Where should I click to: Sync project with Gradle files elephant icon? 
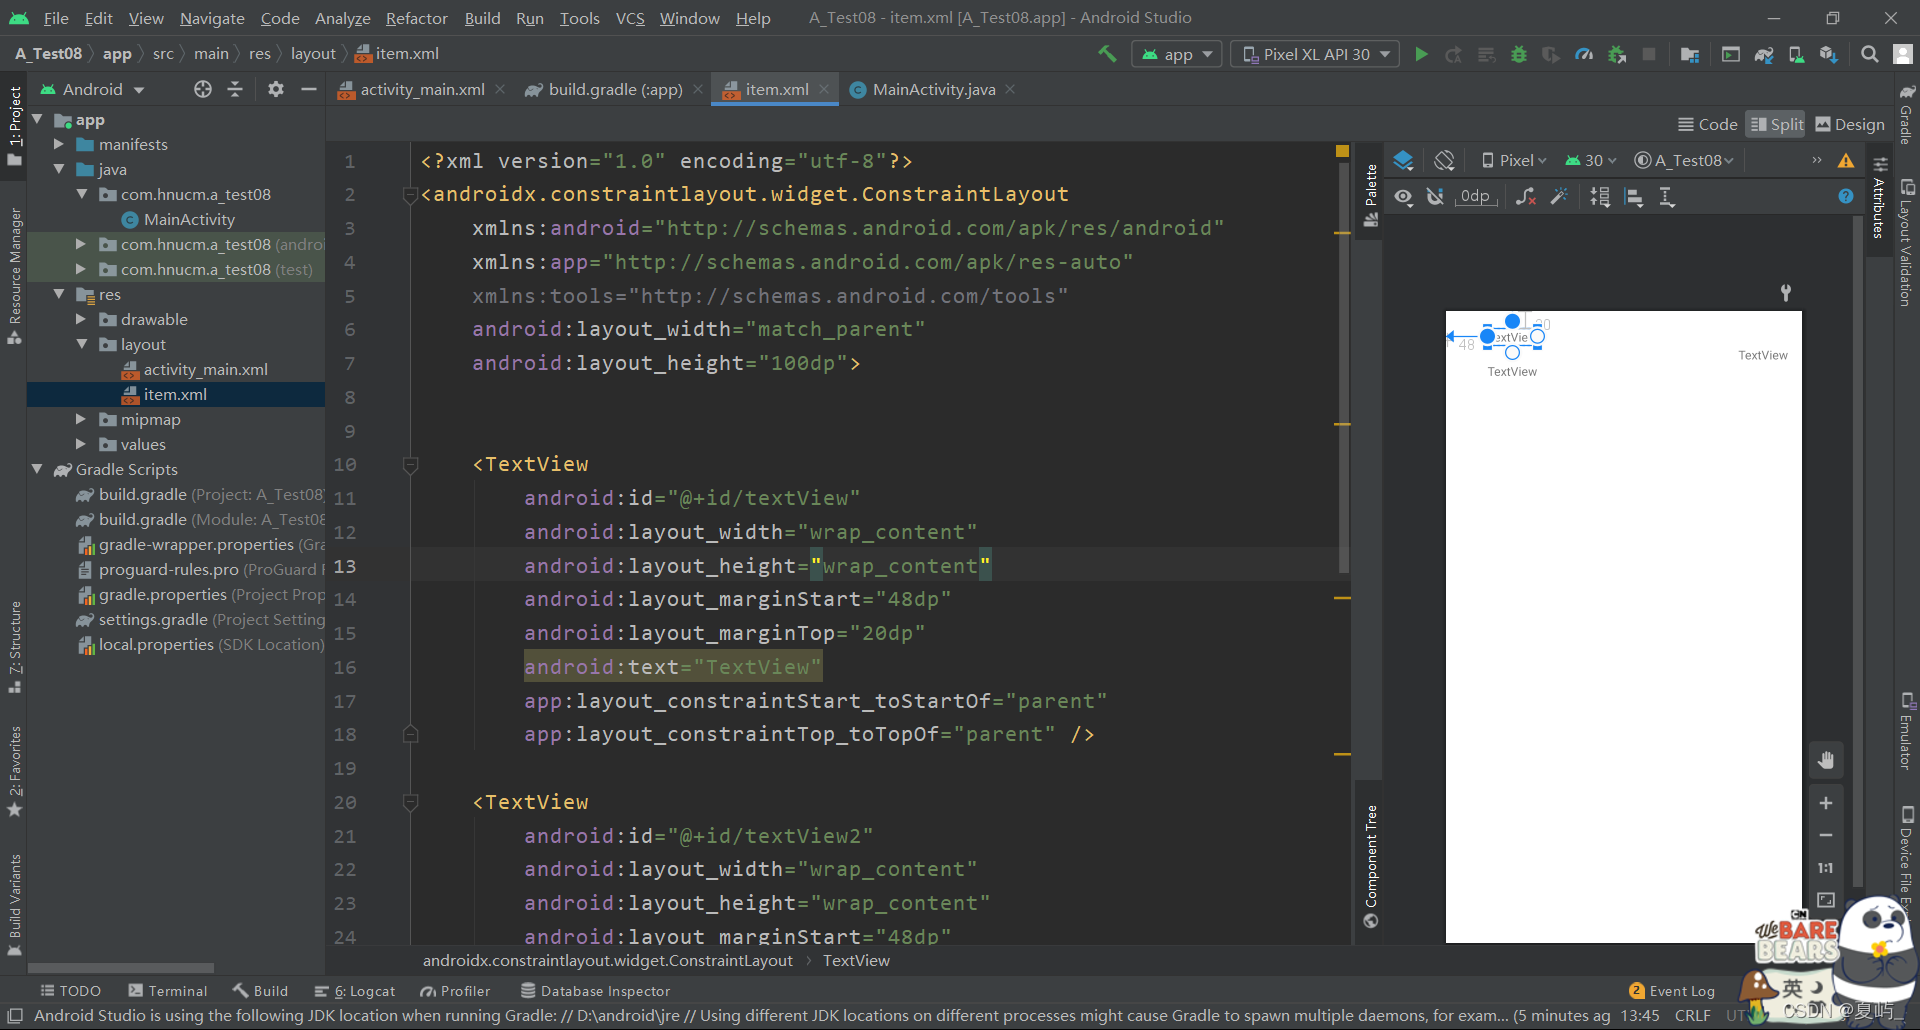pos(1764,54)
